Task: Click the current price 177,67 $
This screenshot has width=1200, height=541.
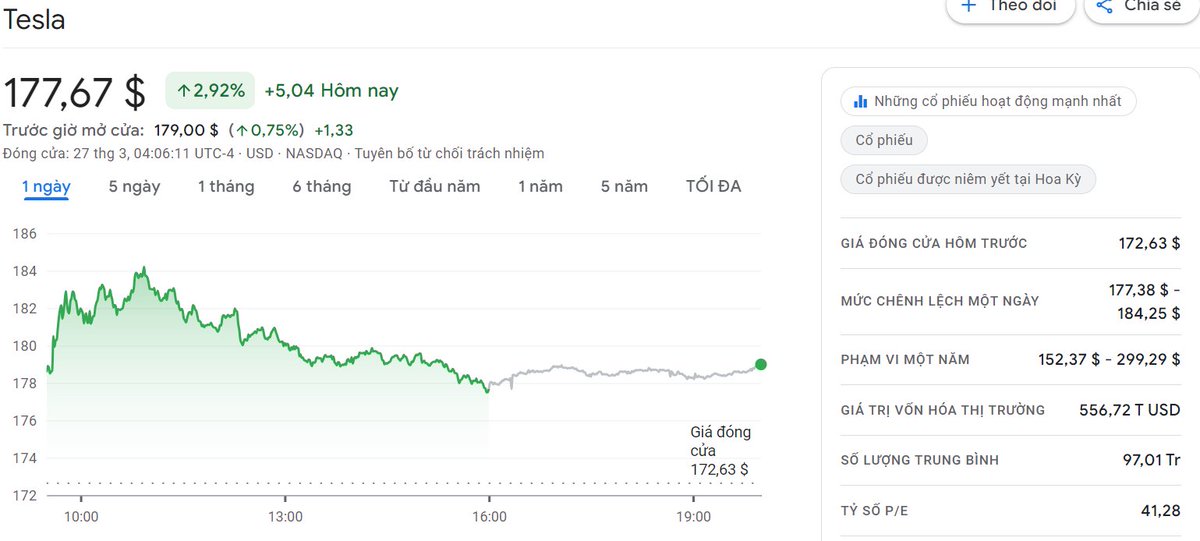Action: click(75, 93)
